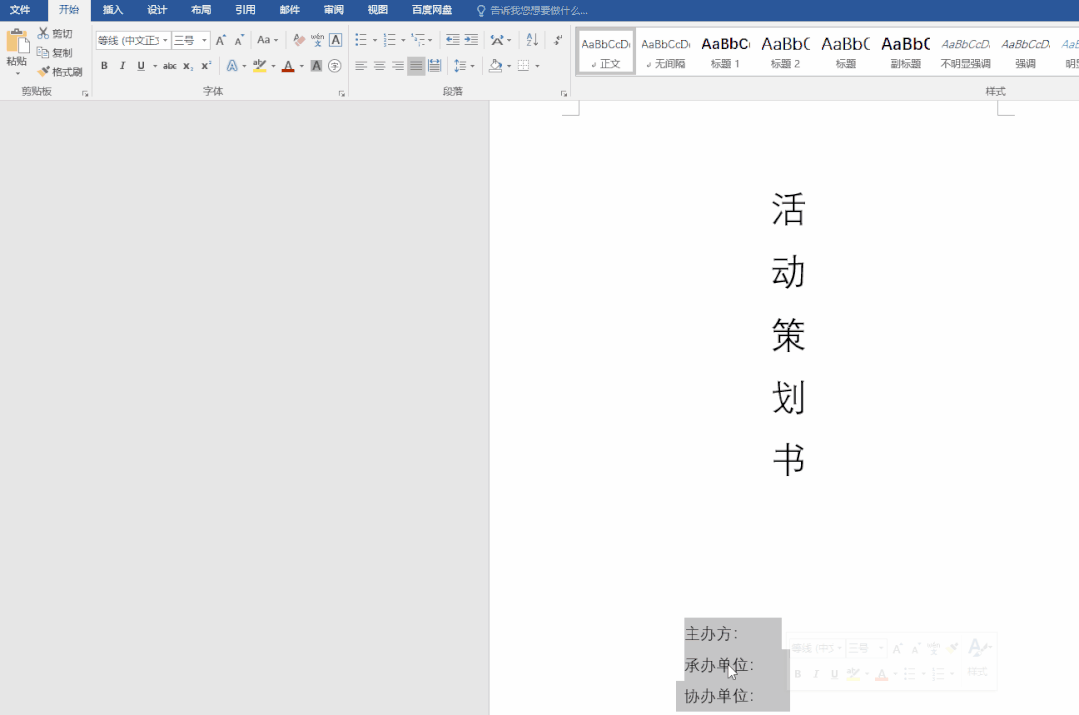The width and height of the screenshot is (1079, 715).
Task: Open the Change Case (Aa) dropdown
Action: [267, 40]
